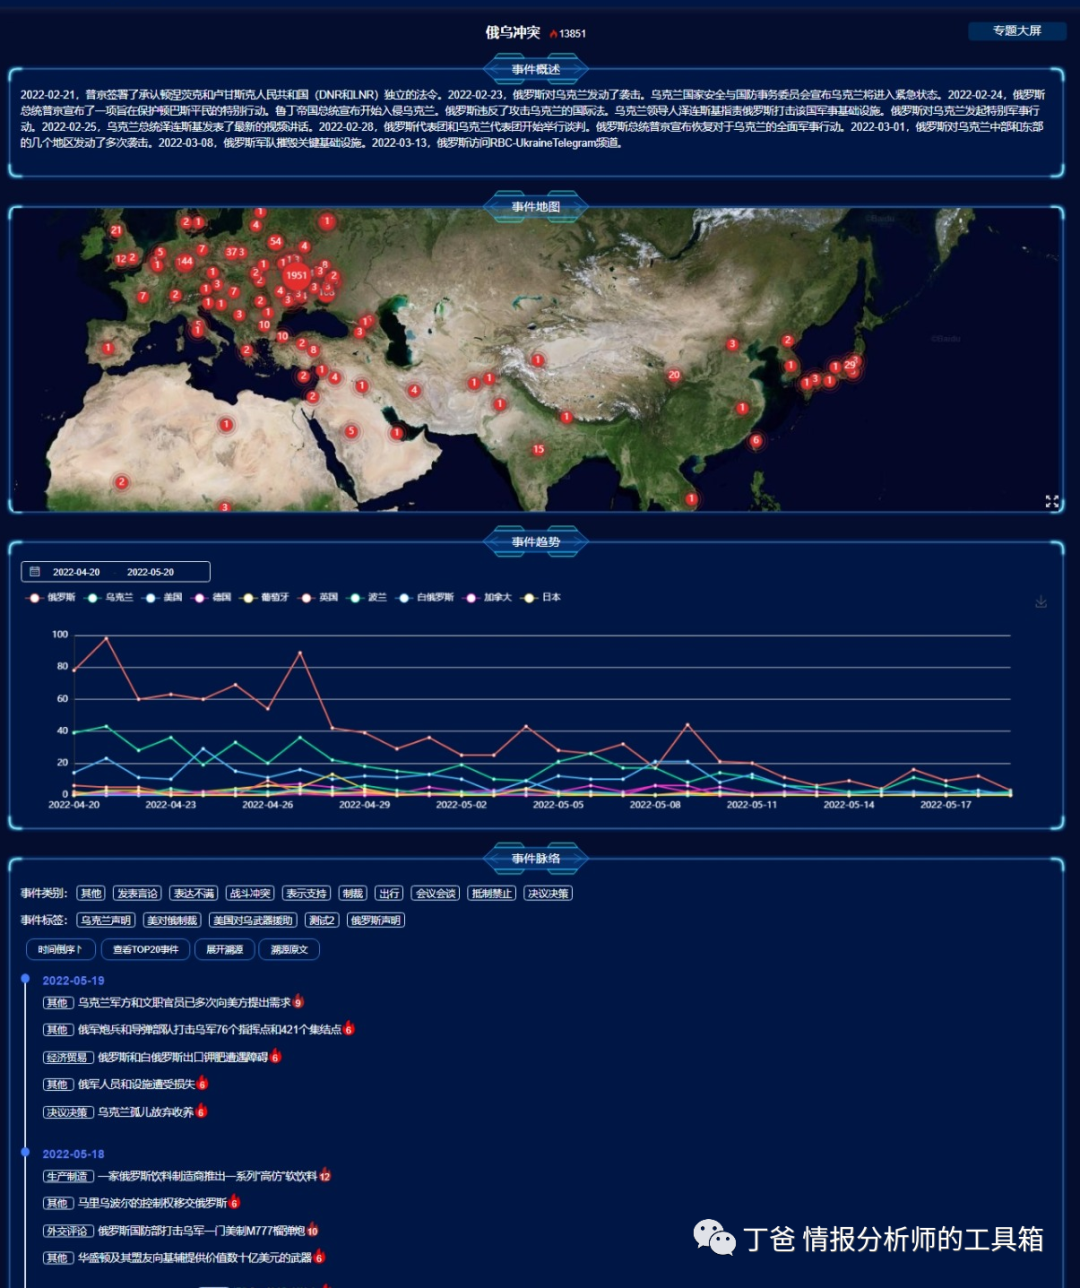The height and width of the screenshot is (1288, 1080).
Task: Select the 美国对乌武器援助 event tag
Action: (253, 920)
